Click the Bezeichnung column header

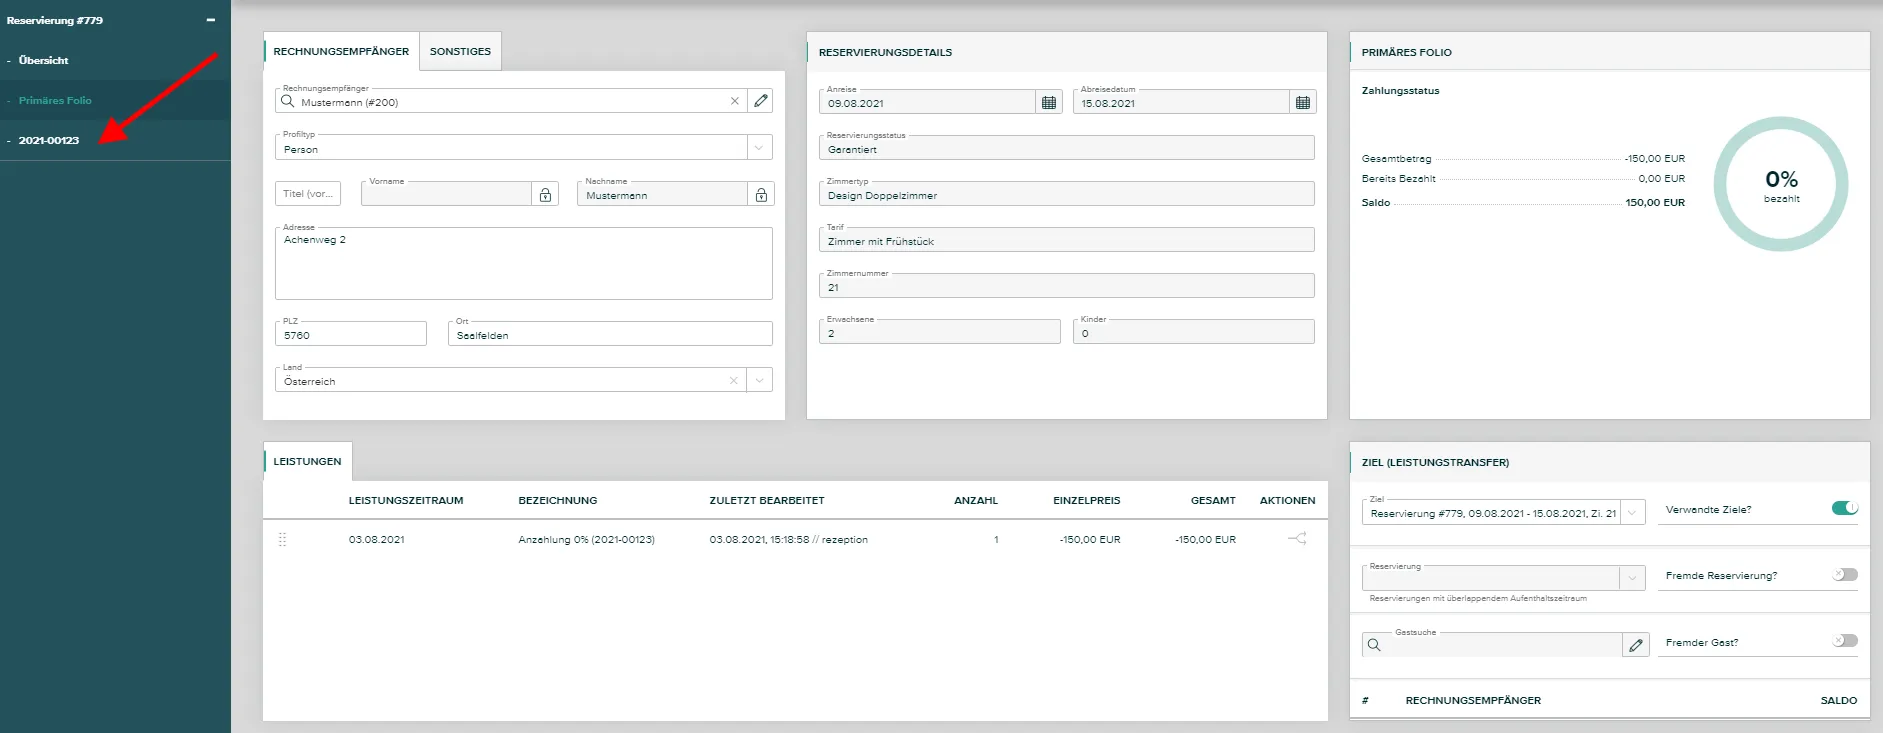(x=557, y=500)
